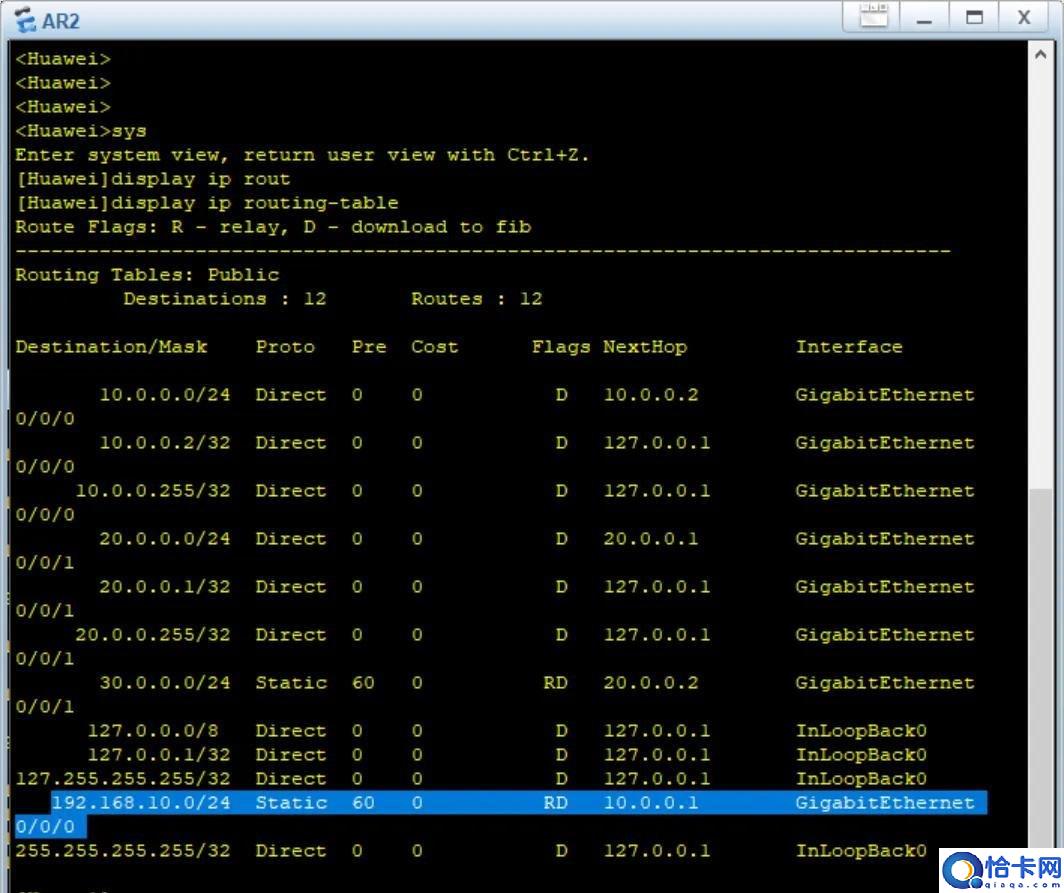Click the InLoopBack0 interface of 127.0.0.0/8
1064x893 pixels.
[861, 731]
